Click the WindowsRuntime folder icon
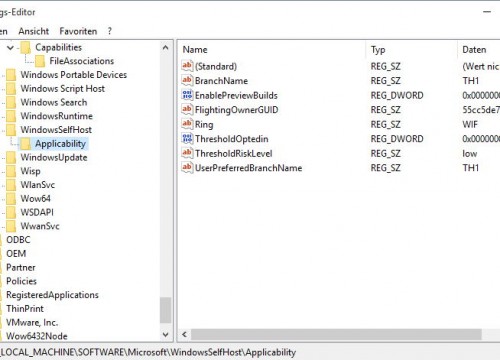The height and width of the screenshot is (360, 500). pos(11,116)
